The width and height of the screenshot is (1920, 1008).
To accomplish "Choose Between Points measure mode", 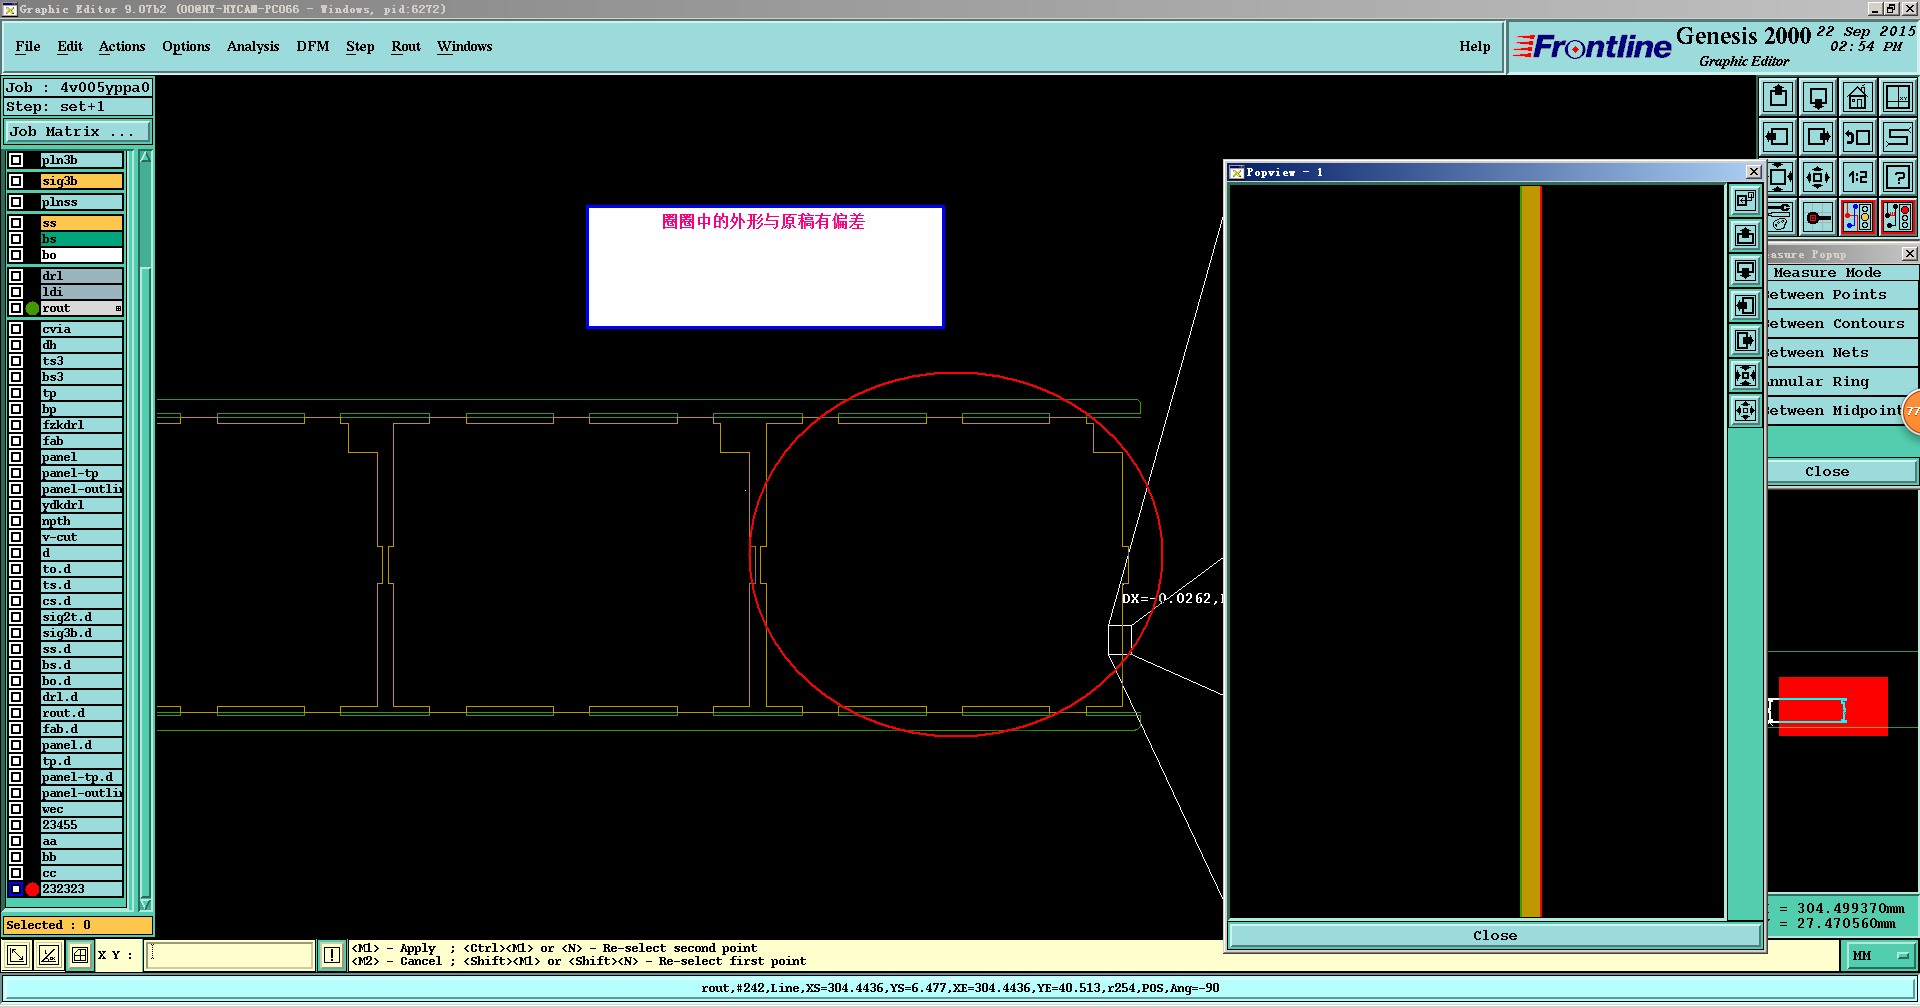I will (x=1842, y=295).
